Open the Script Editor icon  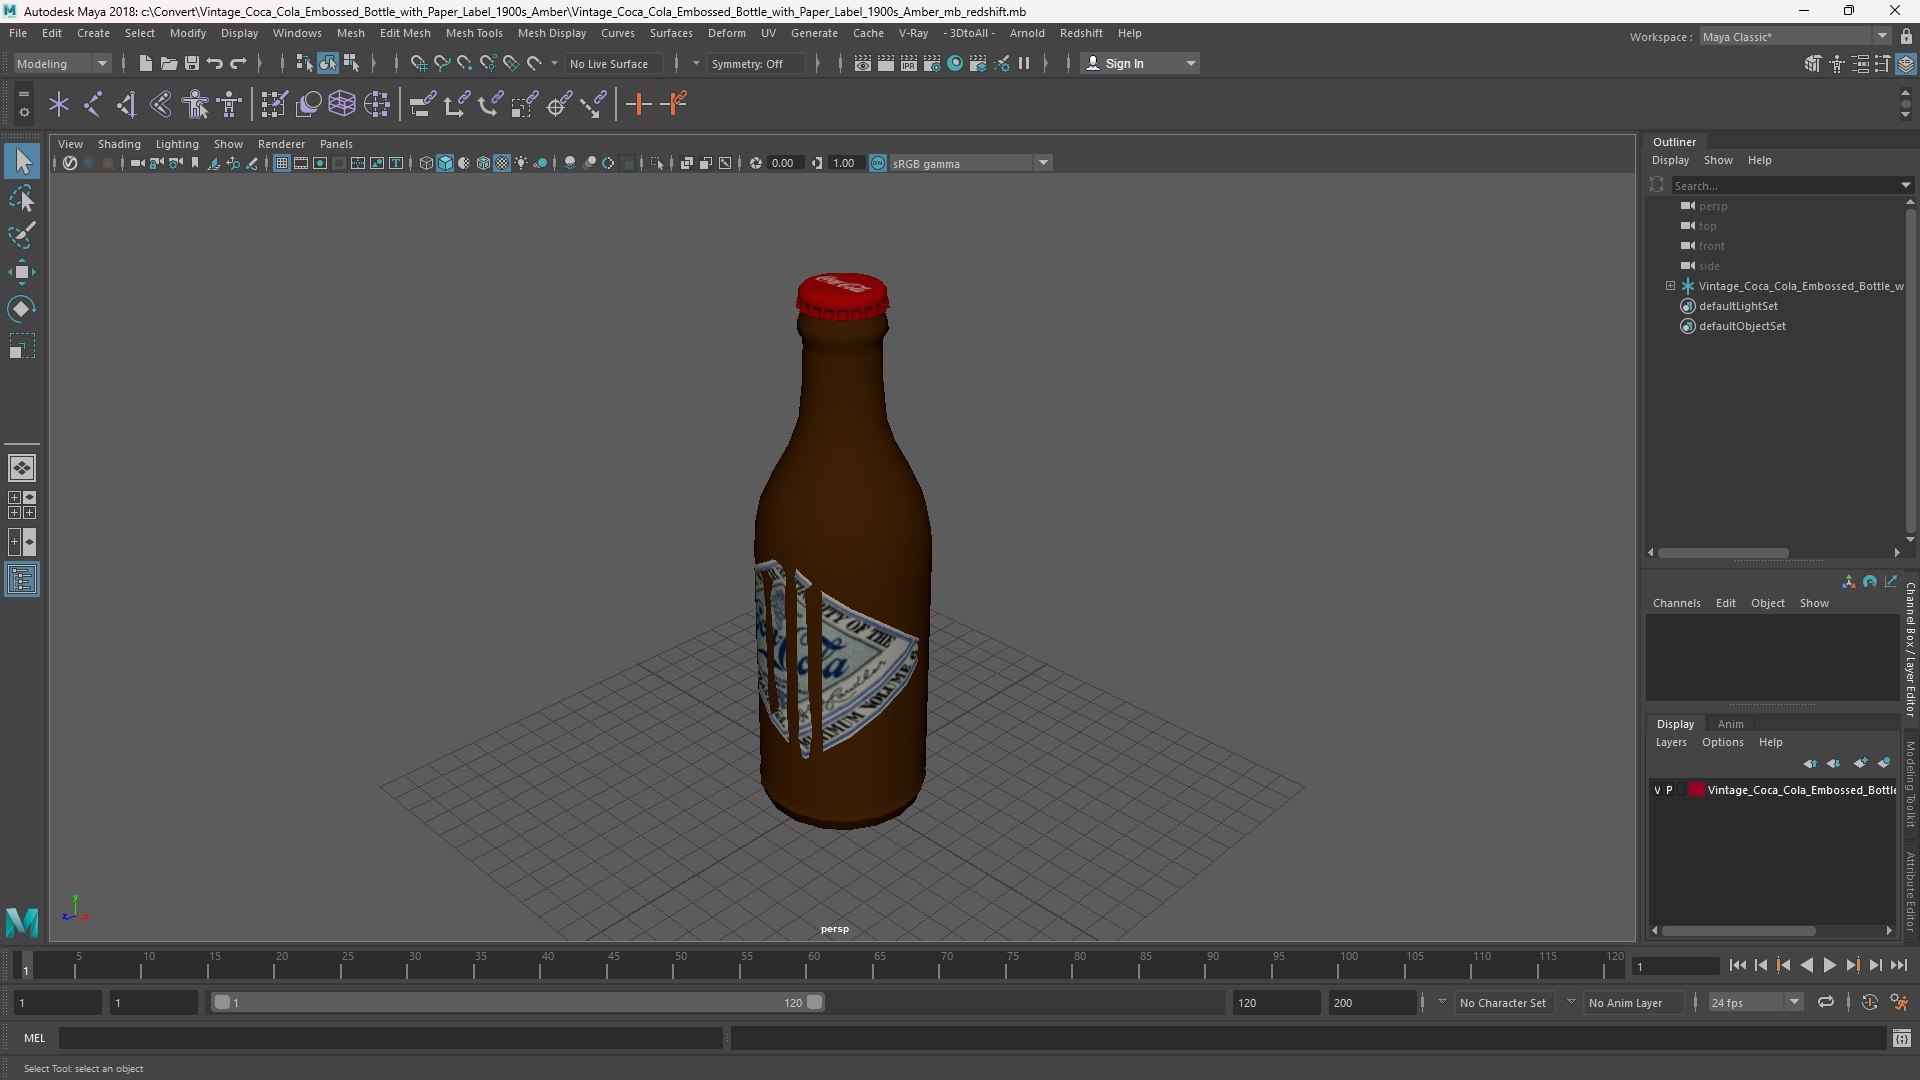[1902, 1039]
